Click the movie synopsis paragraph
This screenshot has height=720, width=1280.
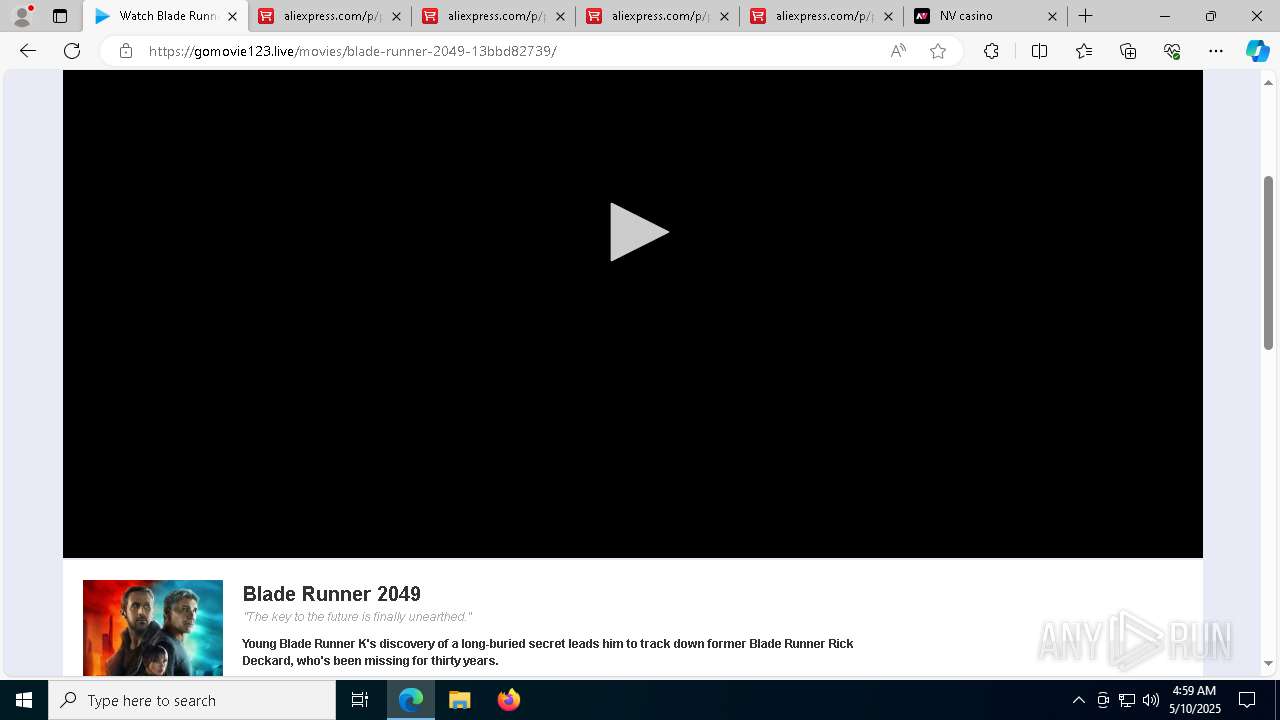coord(547,652)
